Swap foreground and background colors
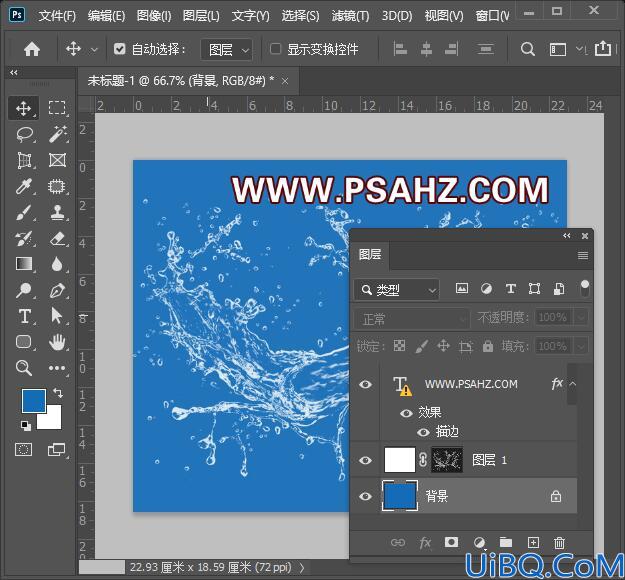This screenshot has width=625, height=580. [58, 393]
